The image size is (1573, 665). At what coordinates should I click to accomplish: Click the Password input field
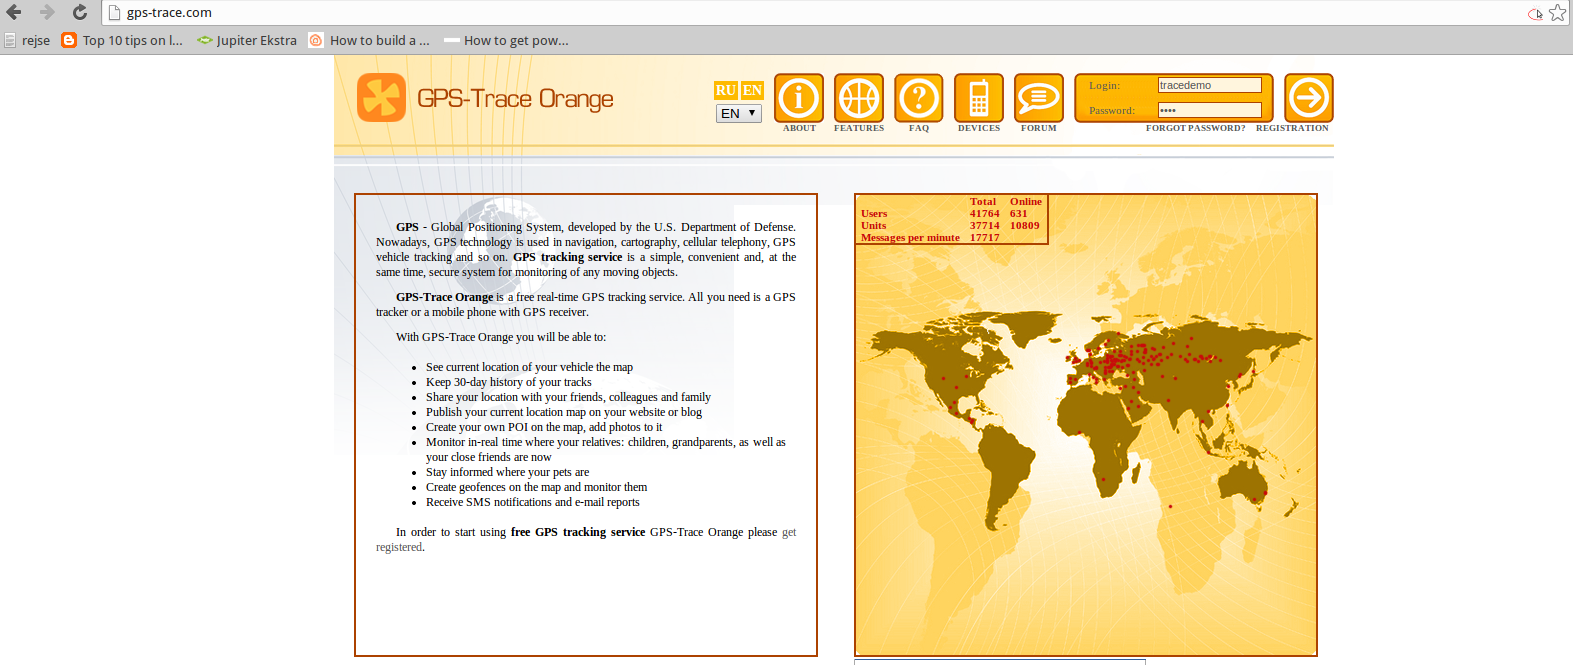coord(1210,110)
